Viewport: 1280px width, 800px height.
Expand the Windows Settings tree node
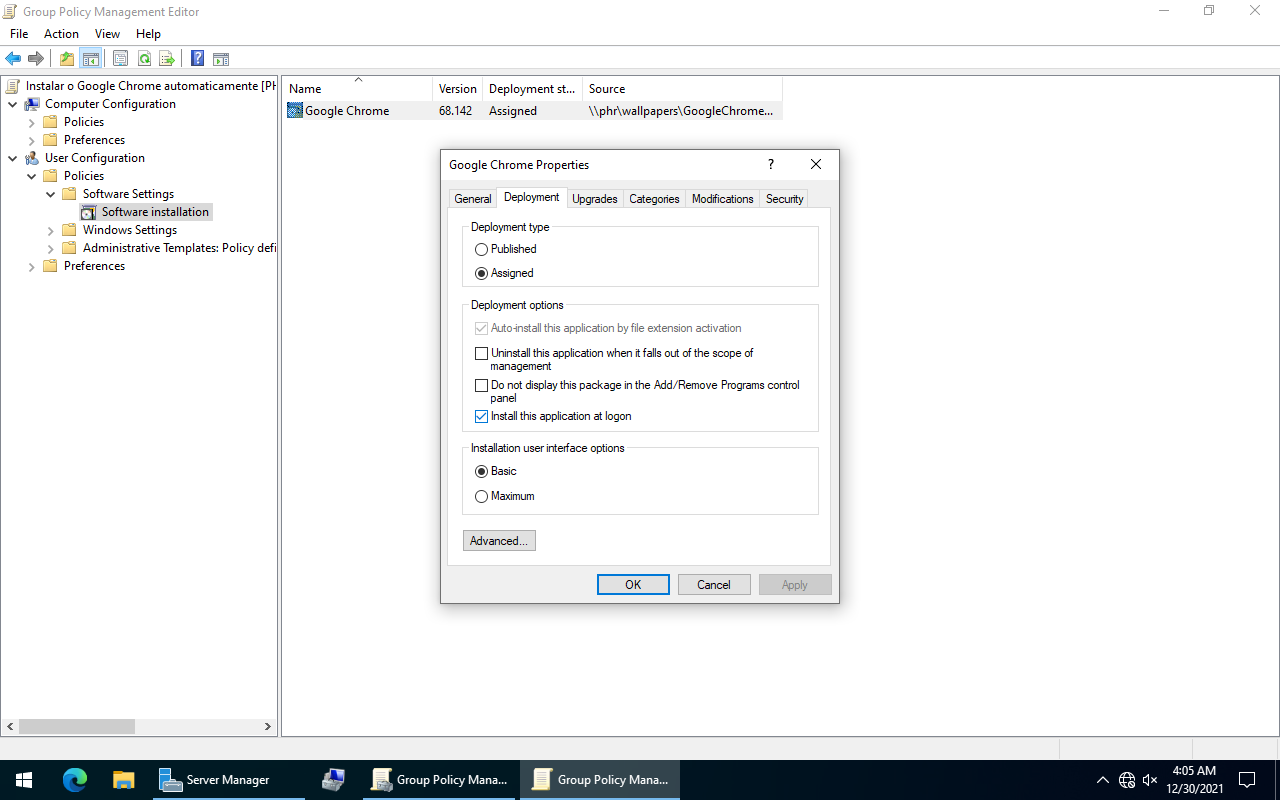[x=51, y=230]
